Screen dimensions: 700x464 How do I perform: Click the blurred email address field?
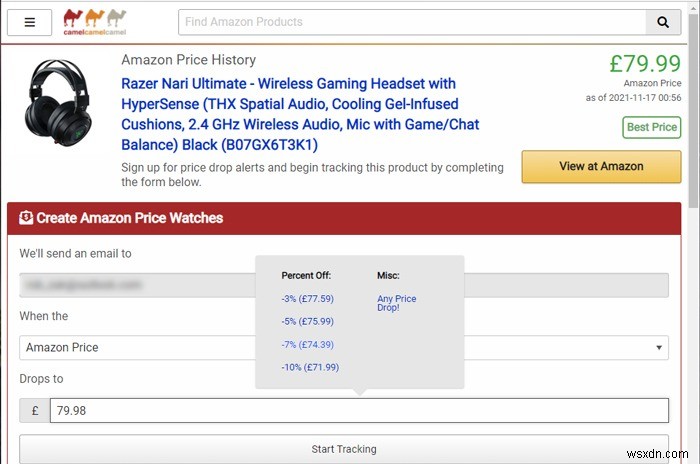344,285
